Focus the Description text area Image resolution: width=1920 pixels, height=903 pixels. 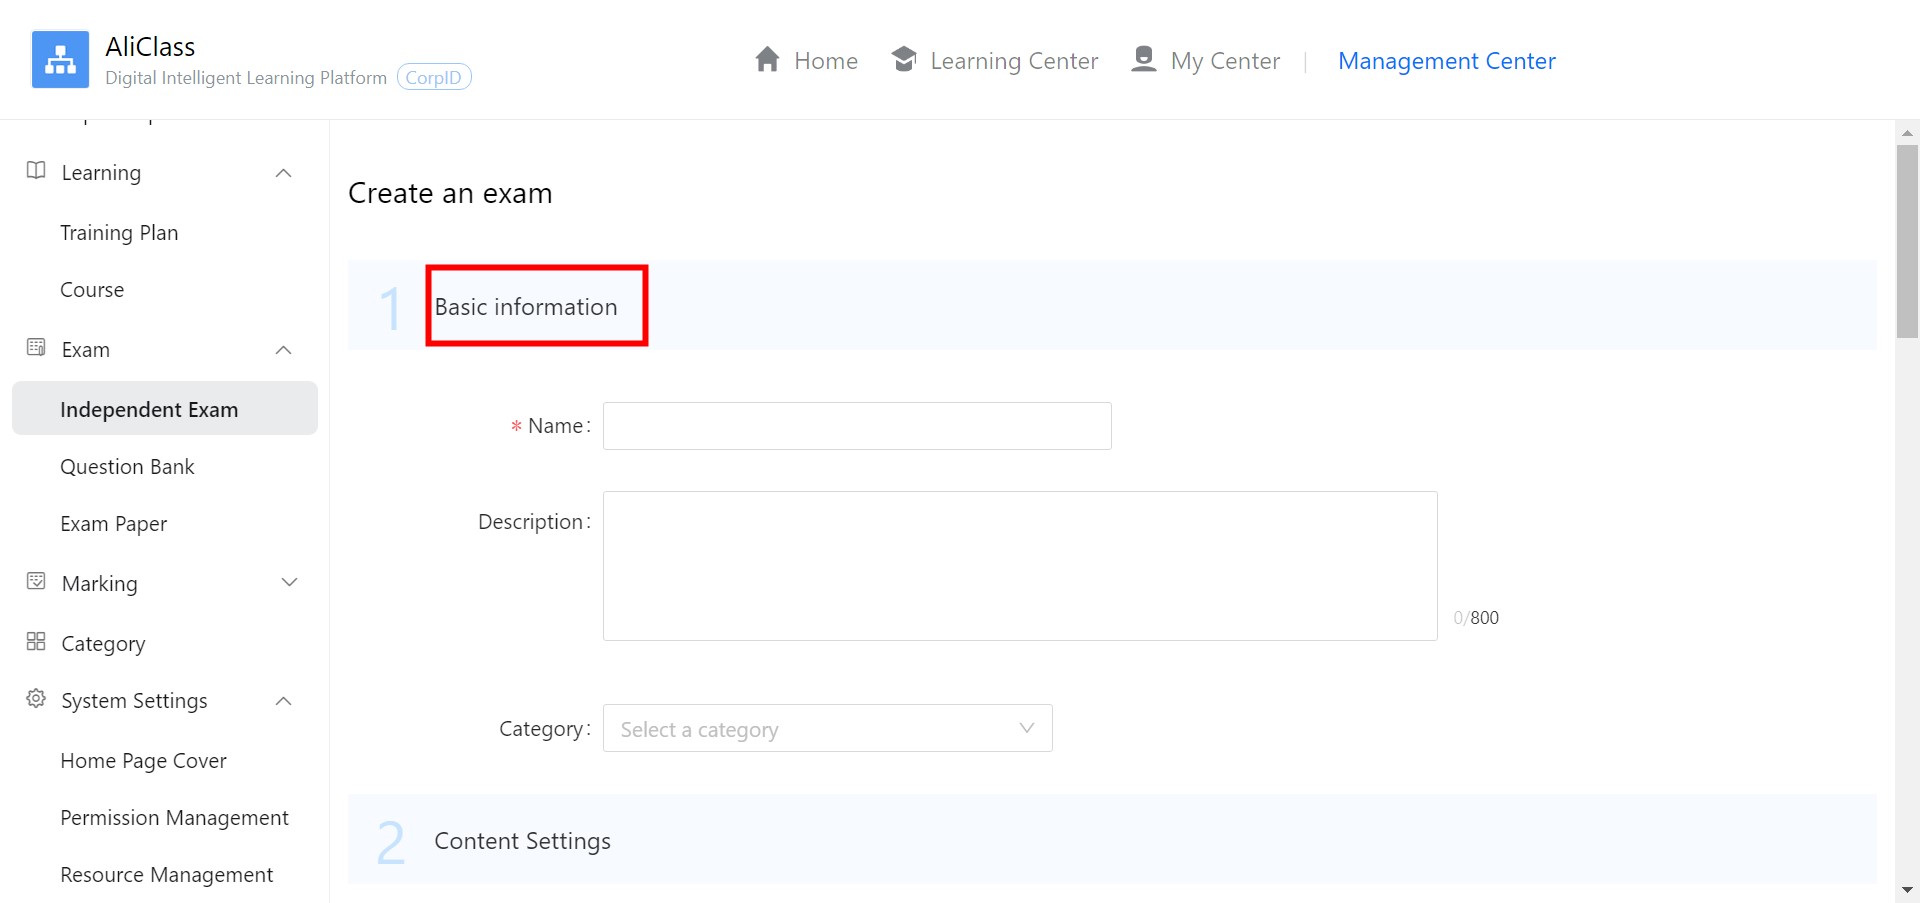(1020, 566)
